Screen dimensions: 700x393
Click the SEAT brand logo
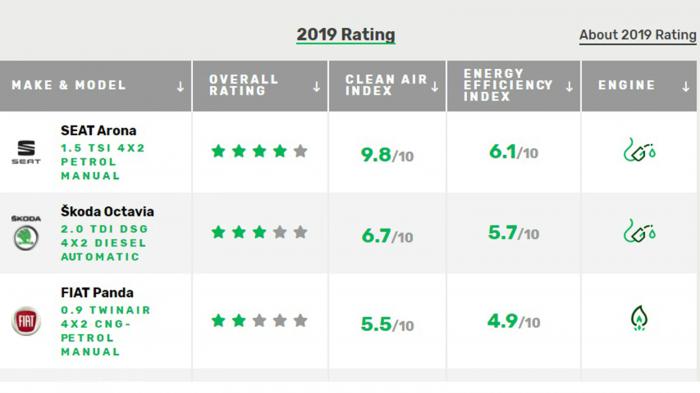pos(26,152)
